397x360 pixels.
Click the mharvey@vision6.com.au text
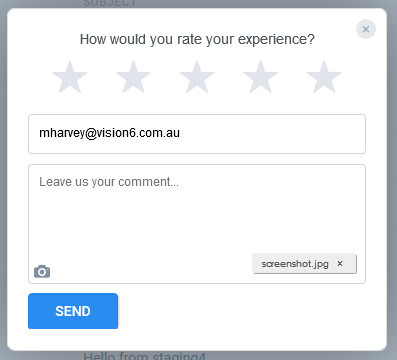click(110, 133)
